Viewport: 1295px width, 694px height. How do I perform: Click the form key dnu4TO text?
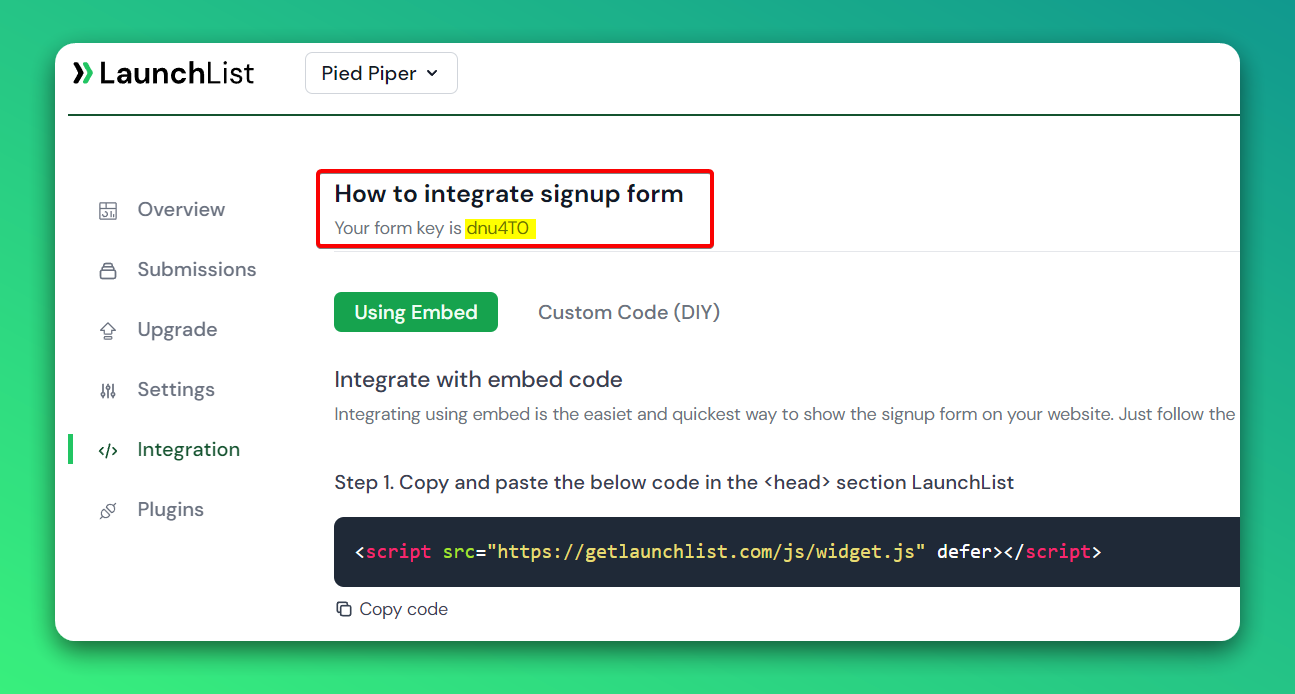pyautogui.click(x=498, y=228)
